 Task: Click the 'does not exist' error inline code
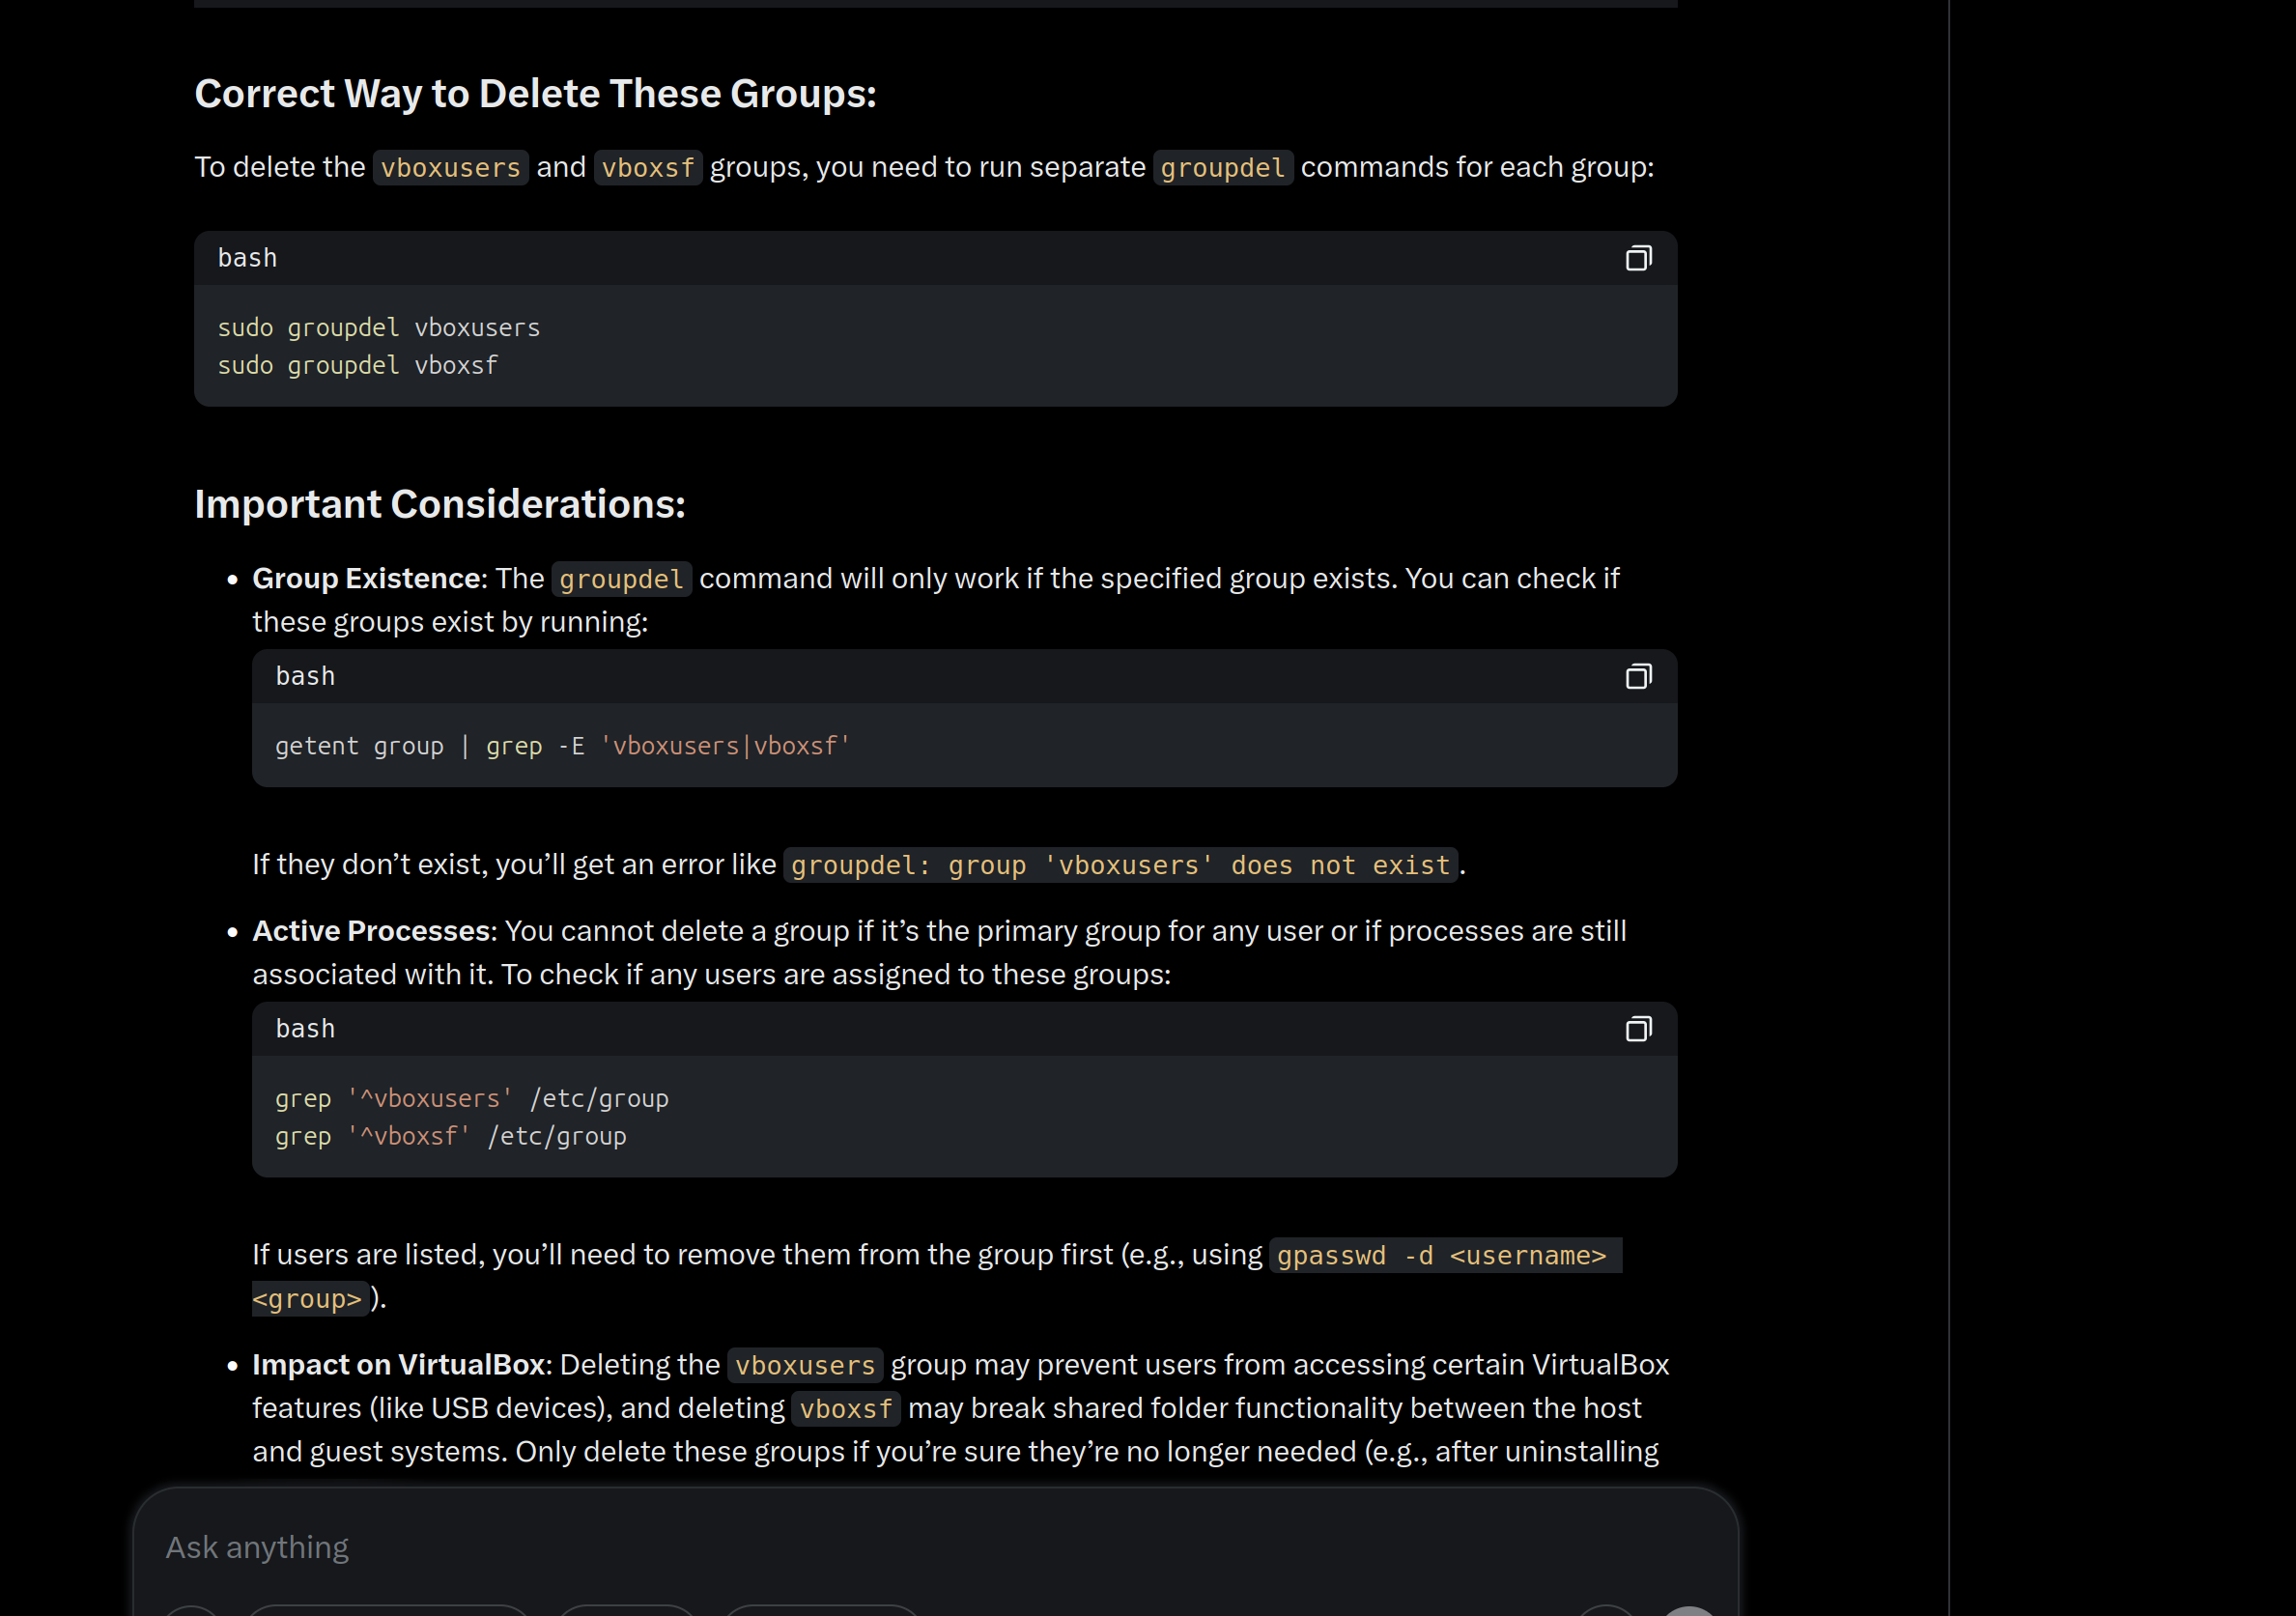coord(1120,865)
